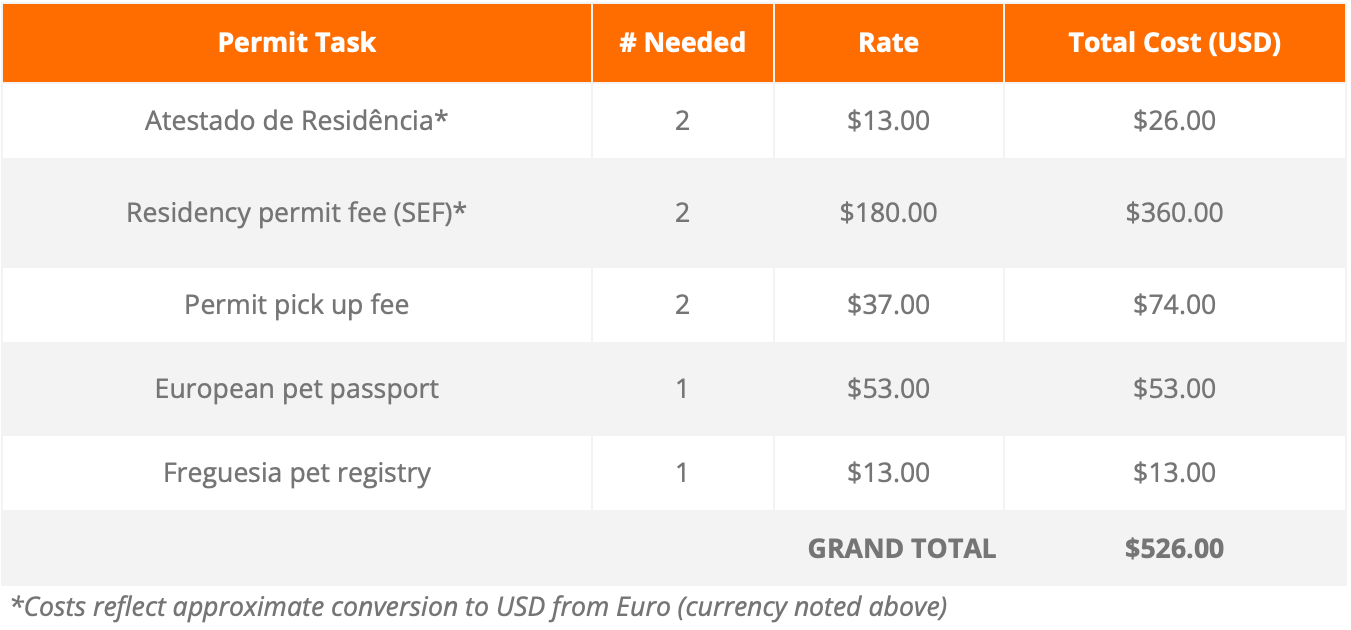Click the $180.00 rate value

point(889,212)
